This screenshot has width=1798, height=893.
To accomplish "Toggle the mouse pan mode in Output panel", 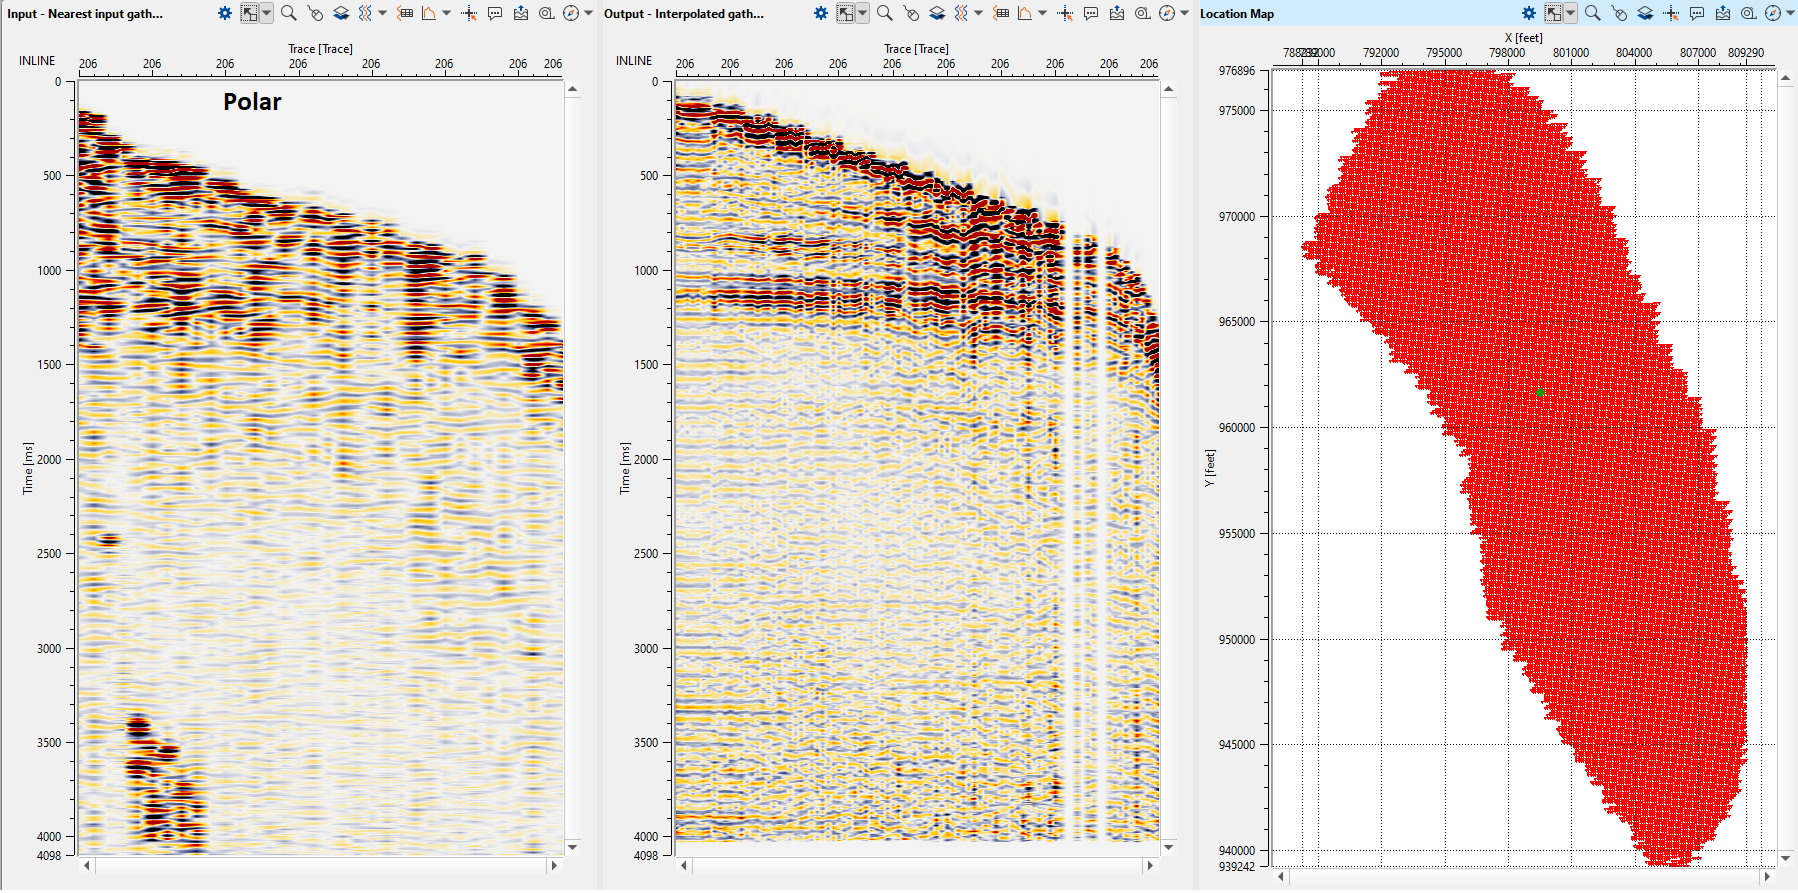I will pyautogui.click(x=911, y=13).
